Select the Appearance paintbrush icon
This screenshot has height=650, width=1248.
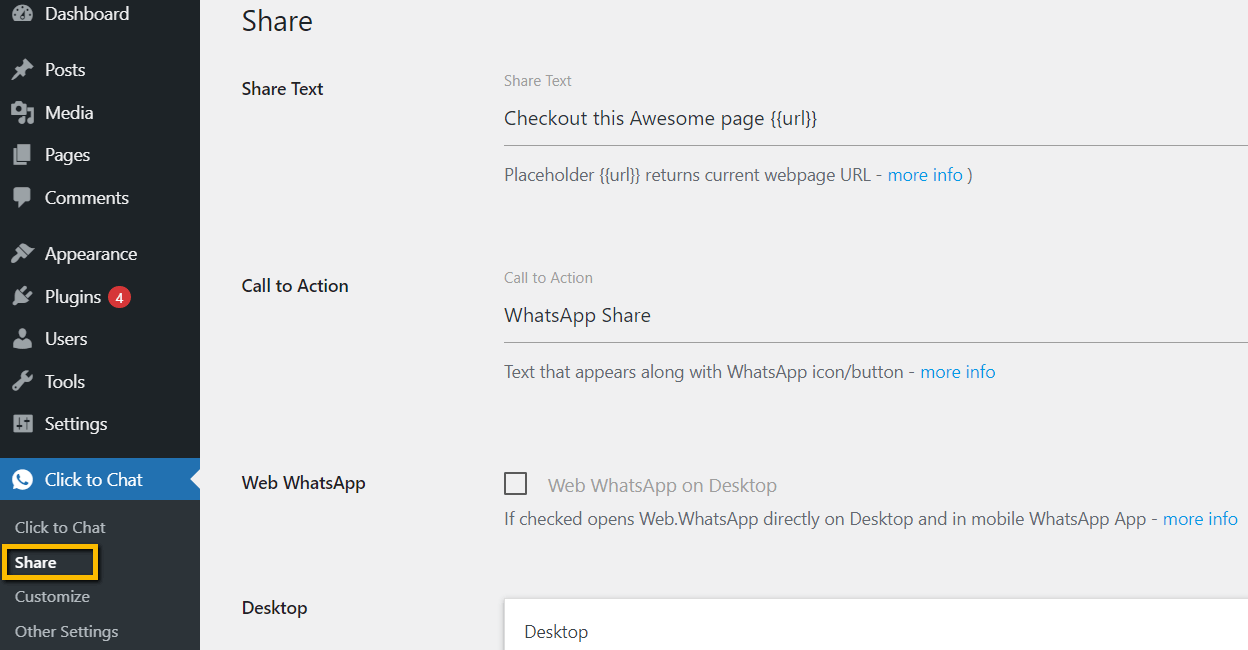(x=22, y=253)
